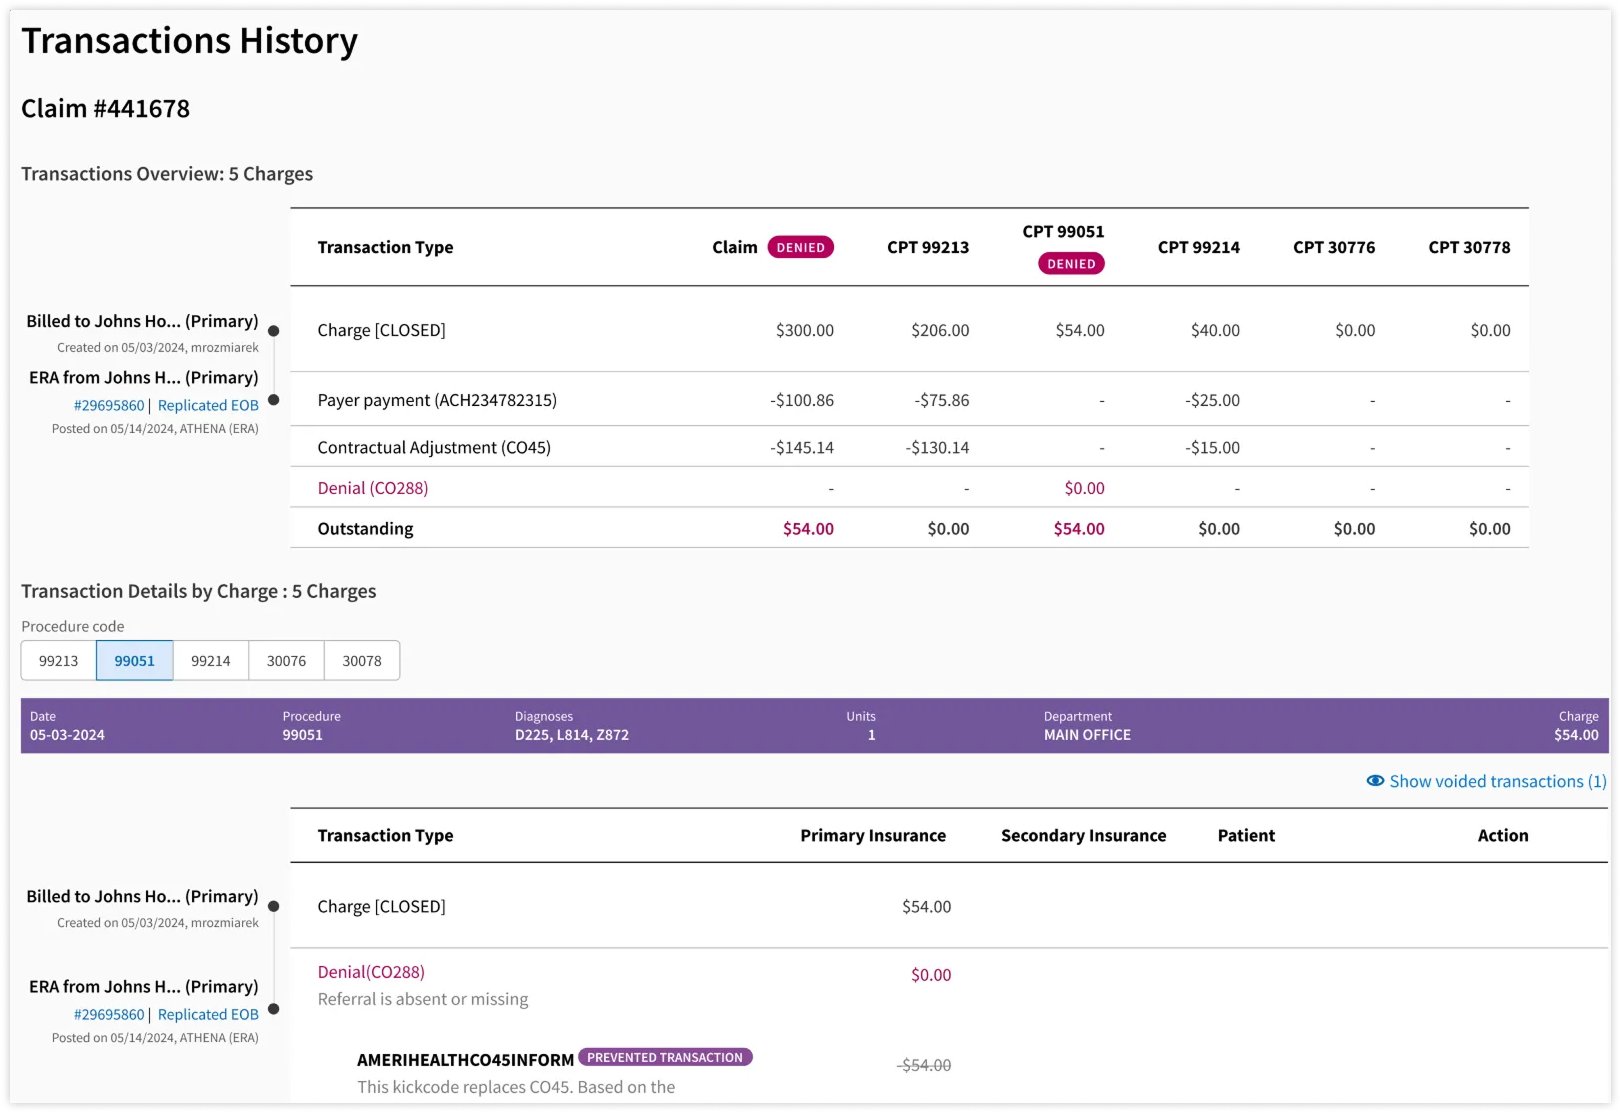This screenshot has width=1621, height=1113.
Task: Open the 30076 procedure code tab
Action: click(286, 661)
